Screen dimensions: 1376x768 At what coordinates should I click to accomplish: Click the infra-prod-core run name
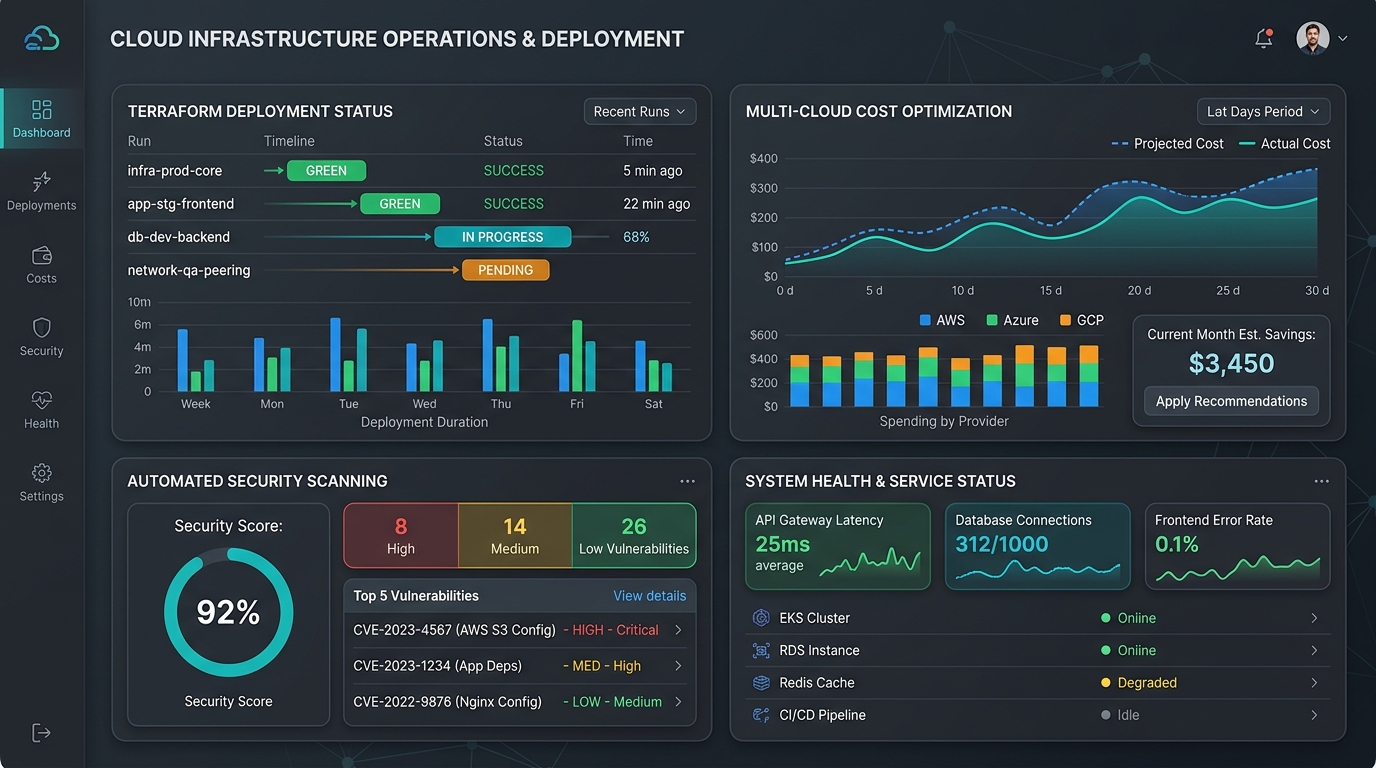pos(175,171)
